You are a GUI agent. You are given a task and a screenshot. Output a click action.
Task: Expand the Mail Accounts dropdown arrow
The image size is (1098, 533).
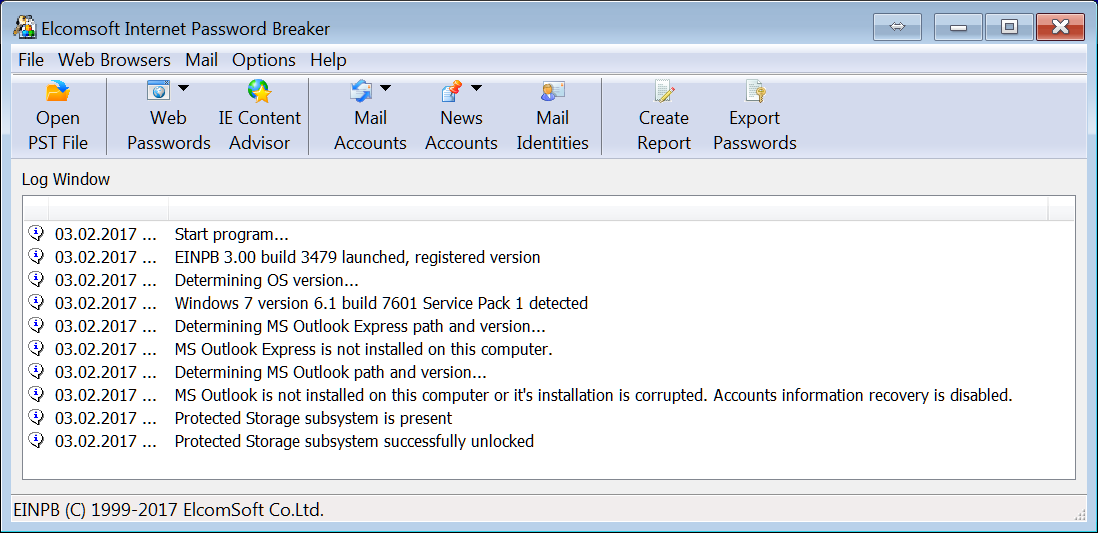(x=385, y=89)
